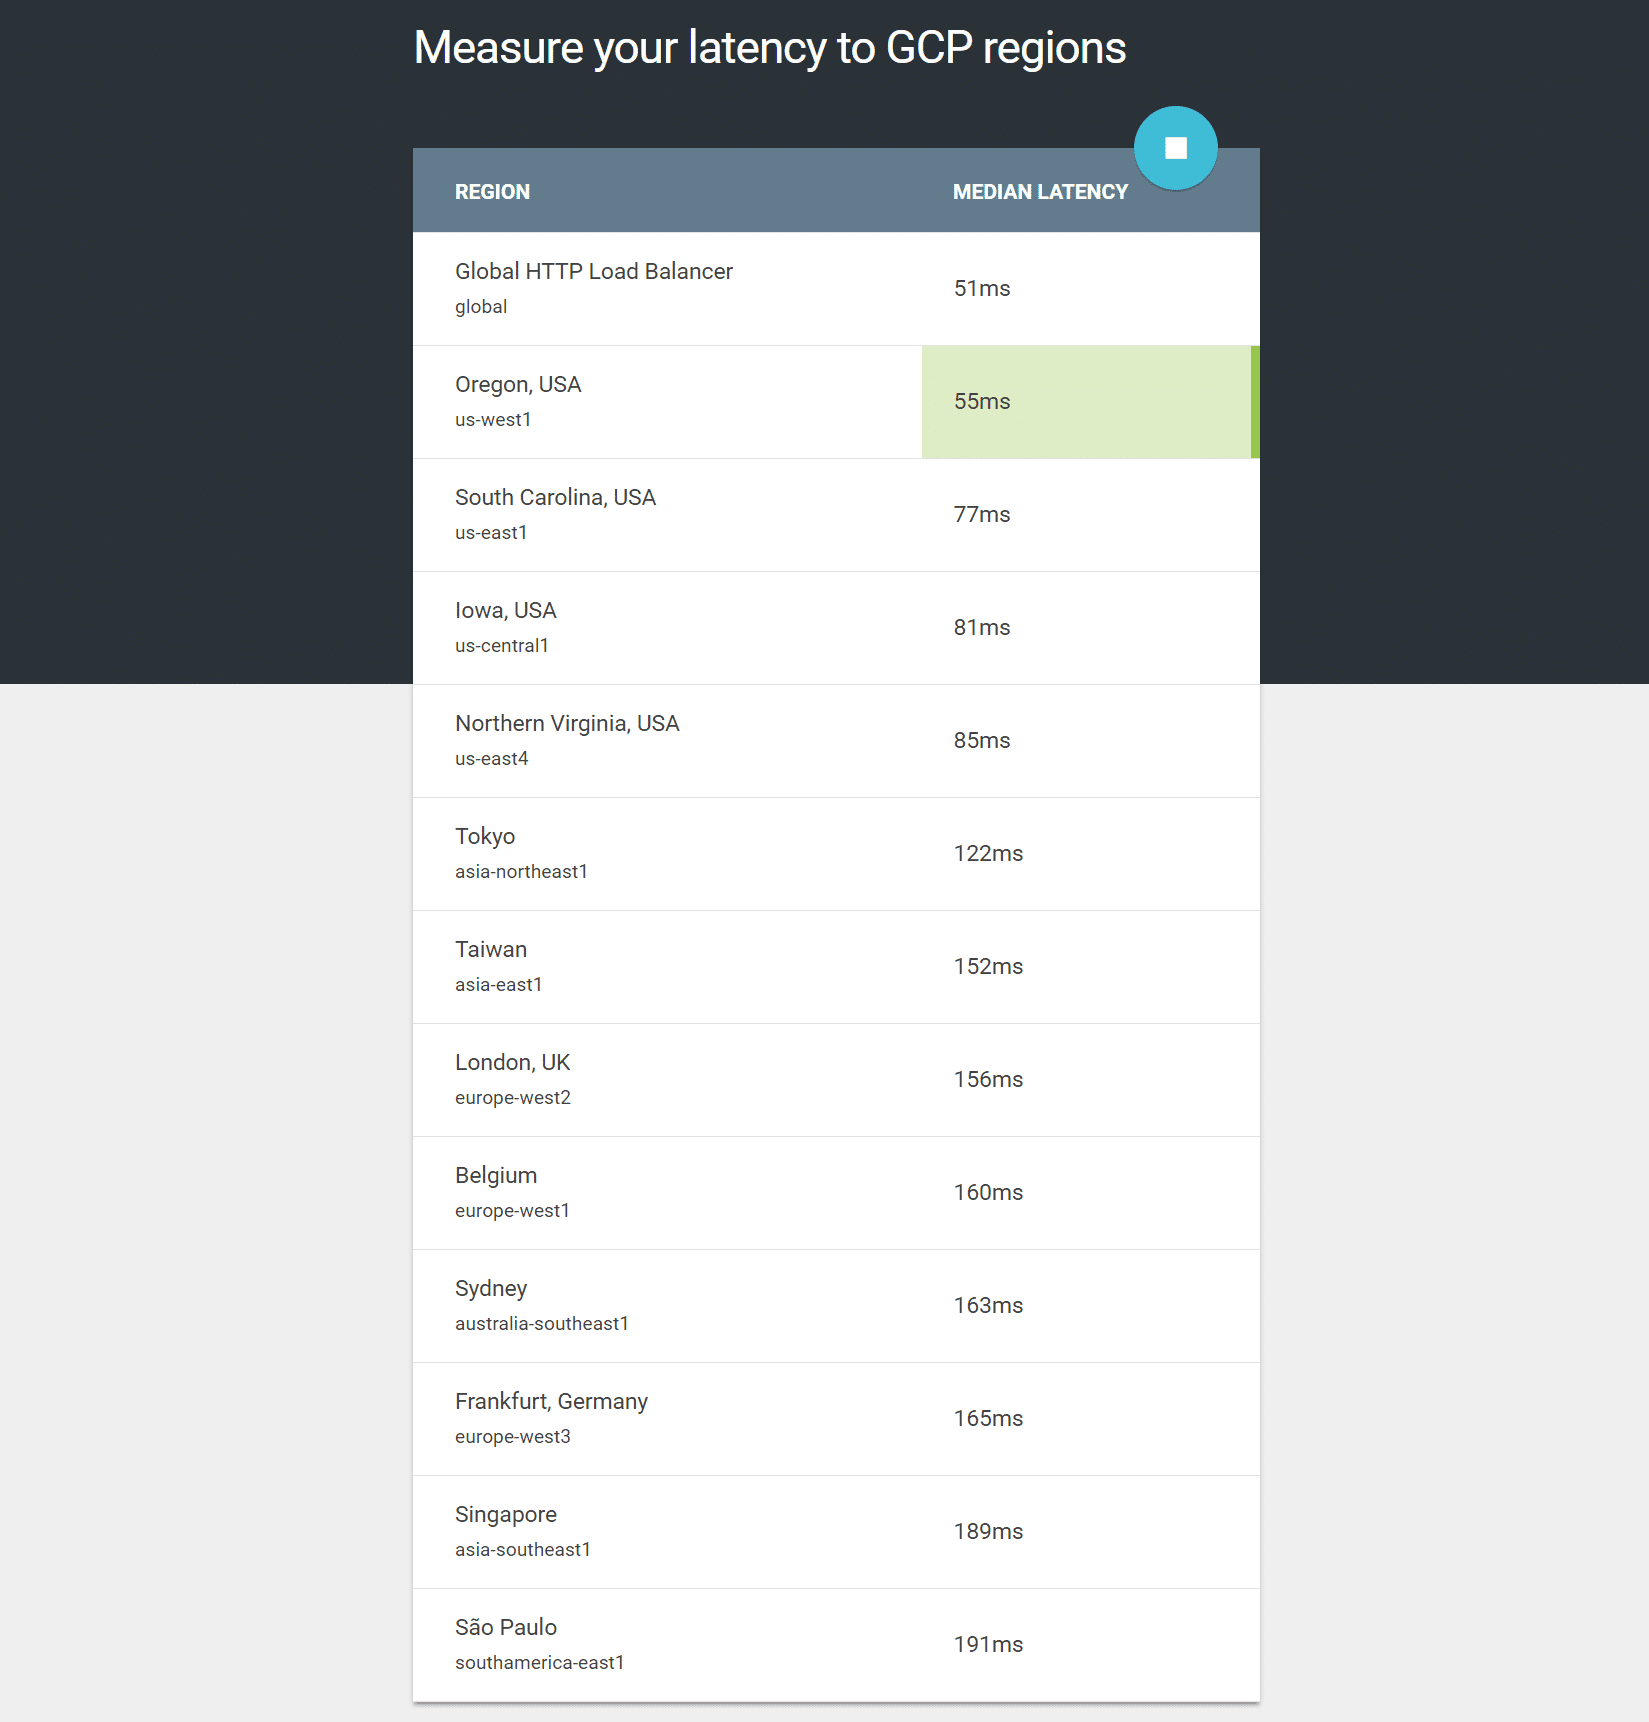Click the Northern Virginia latency value

pyautogui.click(x=981, y=740)
